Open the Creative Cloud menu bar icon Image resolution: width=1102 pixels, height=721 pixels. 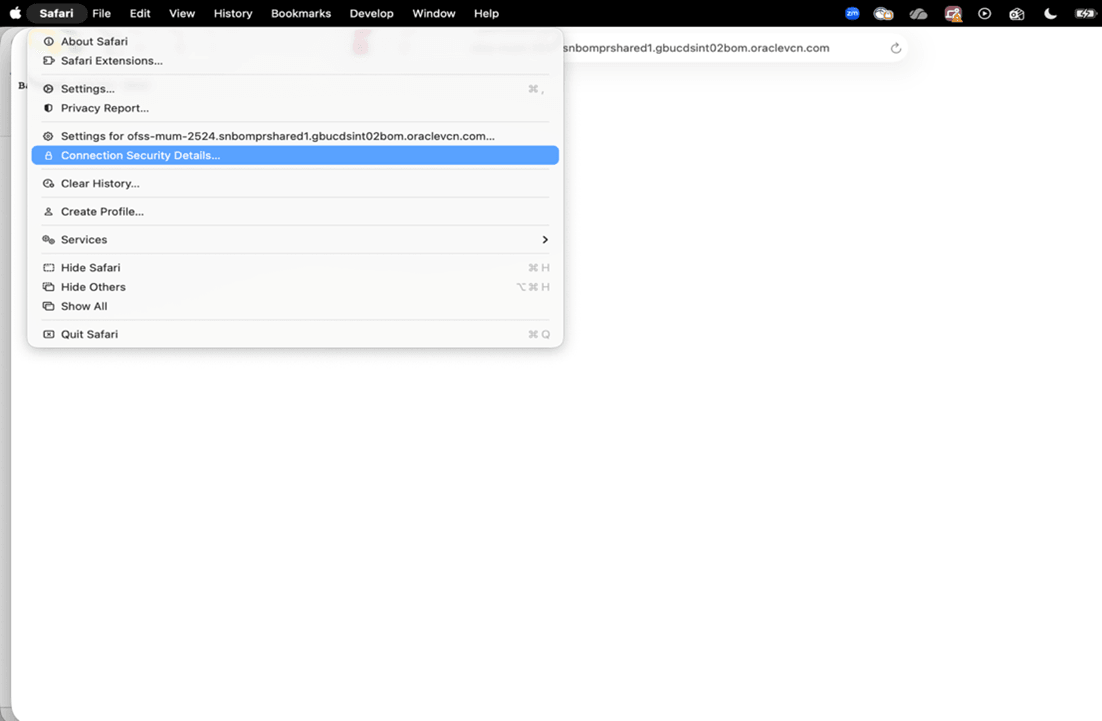[x=918, y=13]
